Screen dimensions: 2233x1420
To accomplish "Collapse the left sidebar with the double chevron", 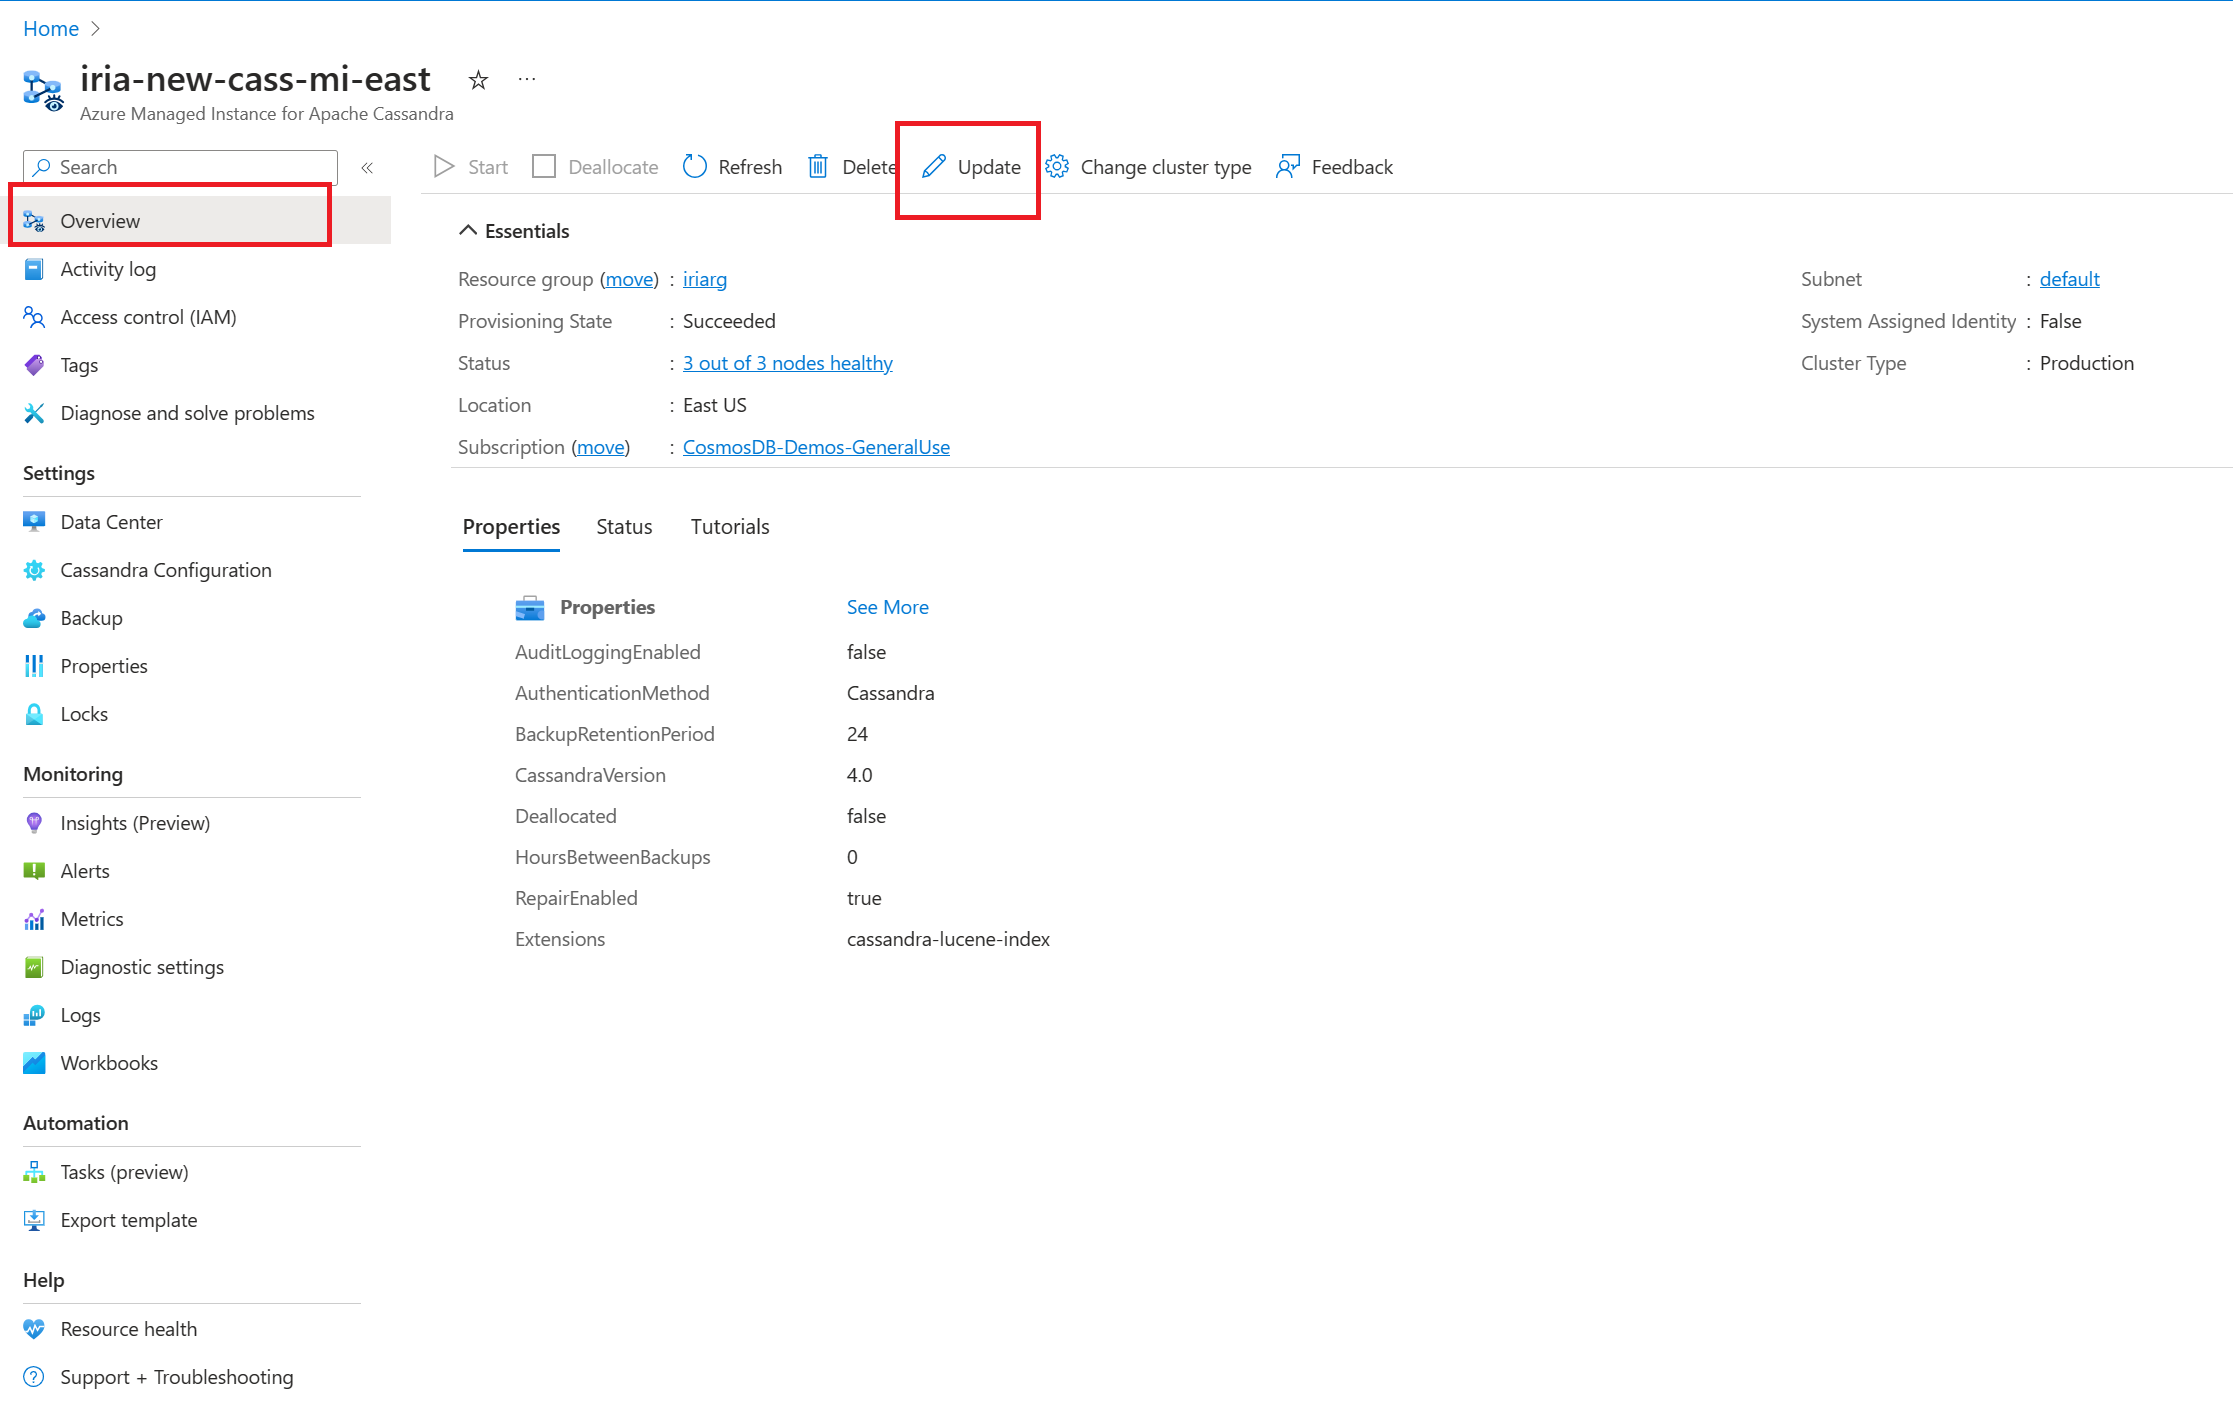I will click(x=367, y=167).
